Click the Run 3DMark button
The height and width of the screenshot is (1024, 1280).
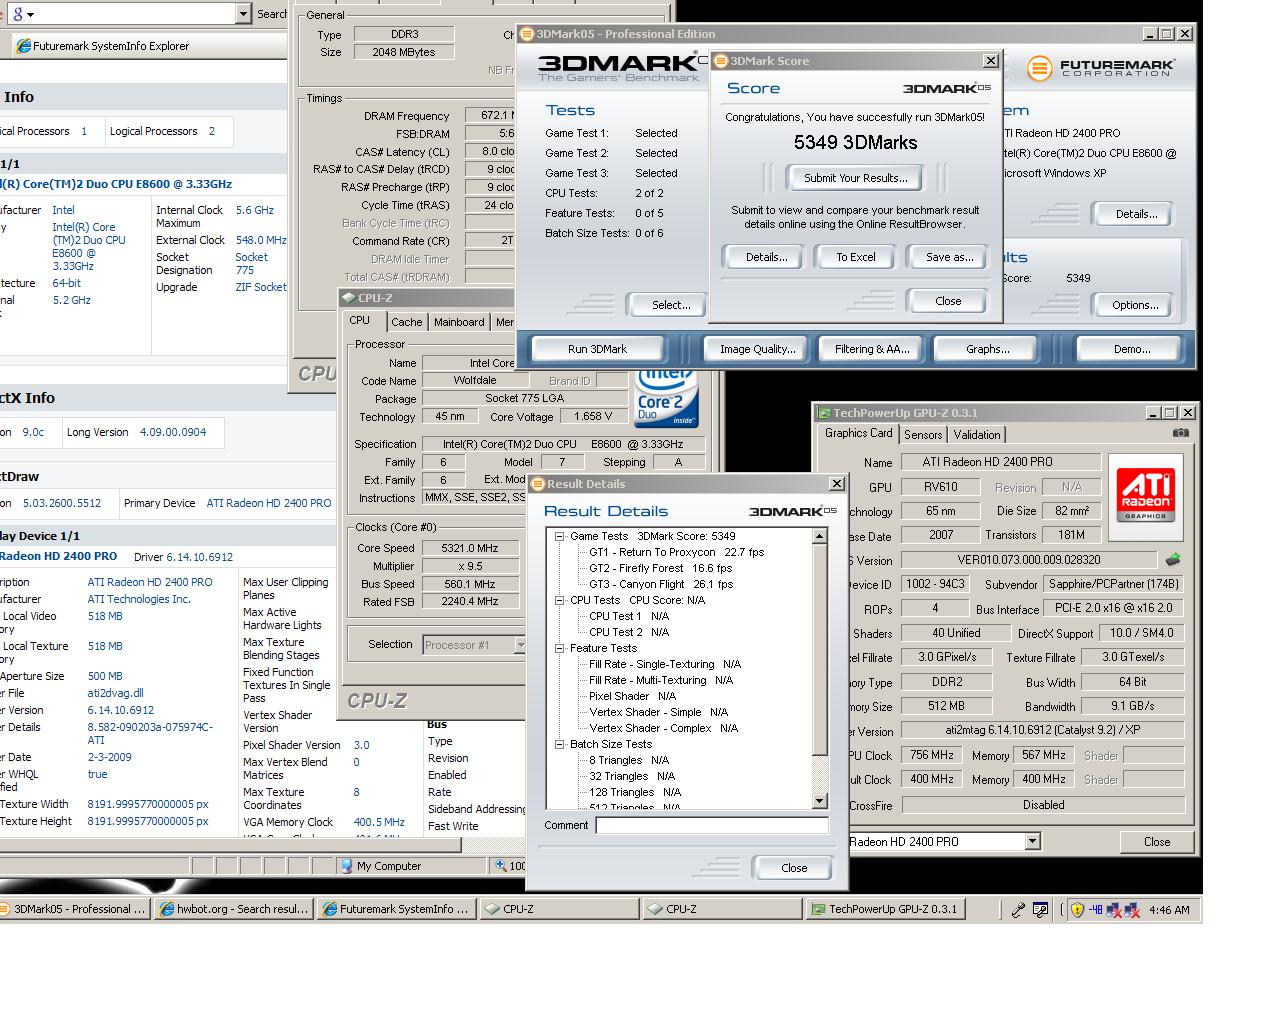(x=597, y=349)
